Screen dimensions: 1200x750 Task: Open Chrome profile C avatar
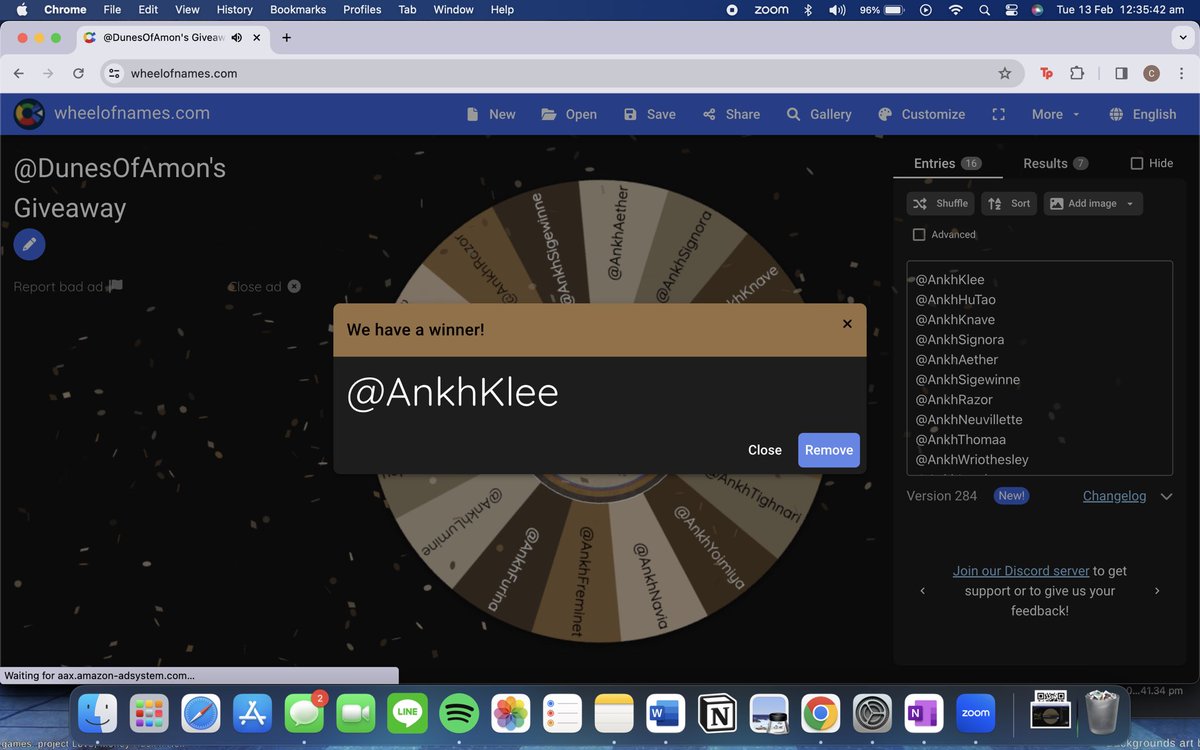(x=1151, y=73)
